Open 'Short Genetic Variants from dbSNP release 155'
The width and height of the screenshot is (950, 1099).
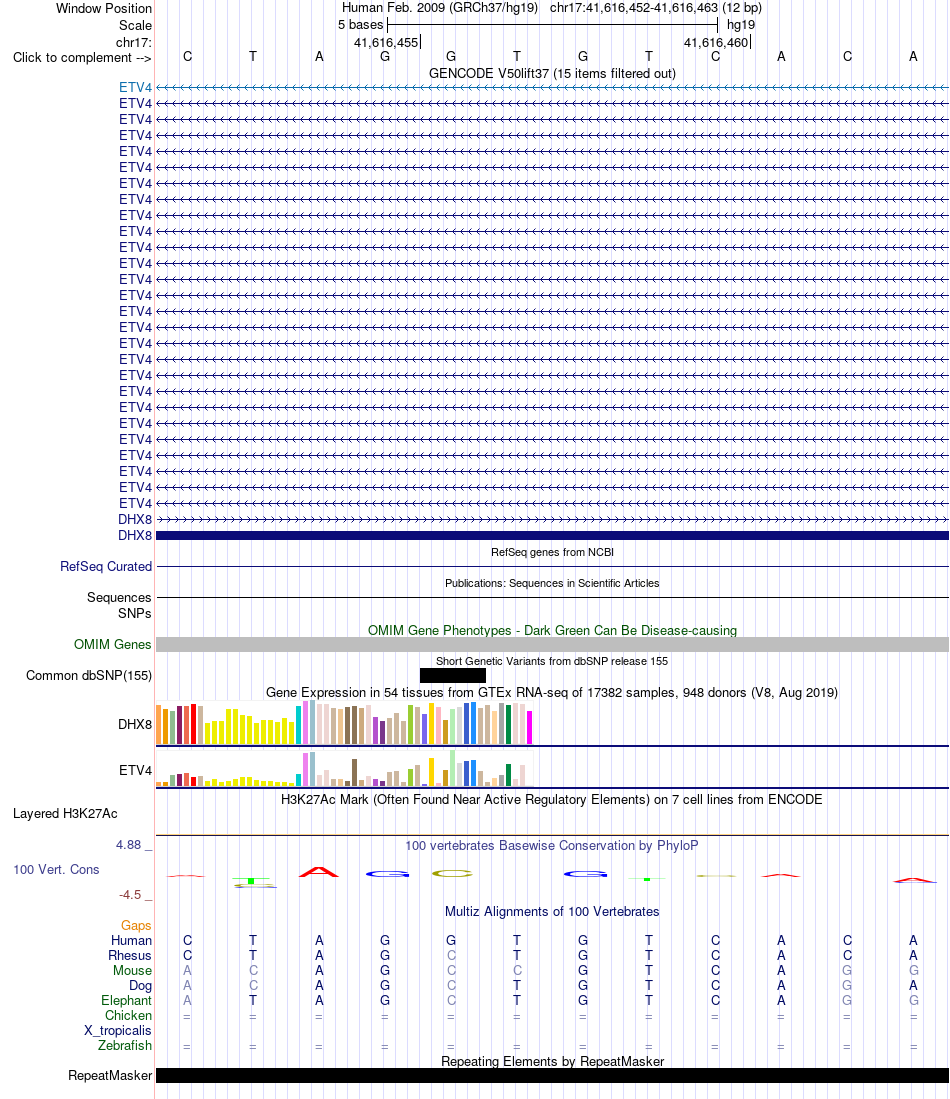point(552,661)
